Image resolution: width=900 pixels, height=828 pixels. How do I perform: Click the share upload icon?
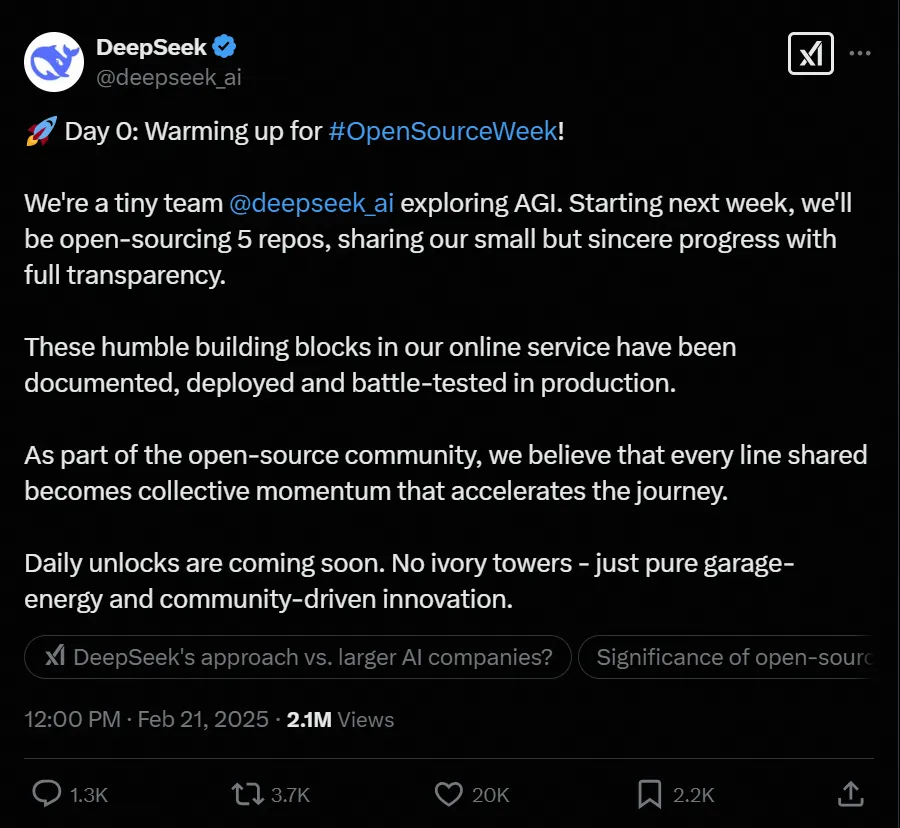click(850, 794)
